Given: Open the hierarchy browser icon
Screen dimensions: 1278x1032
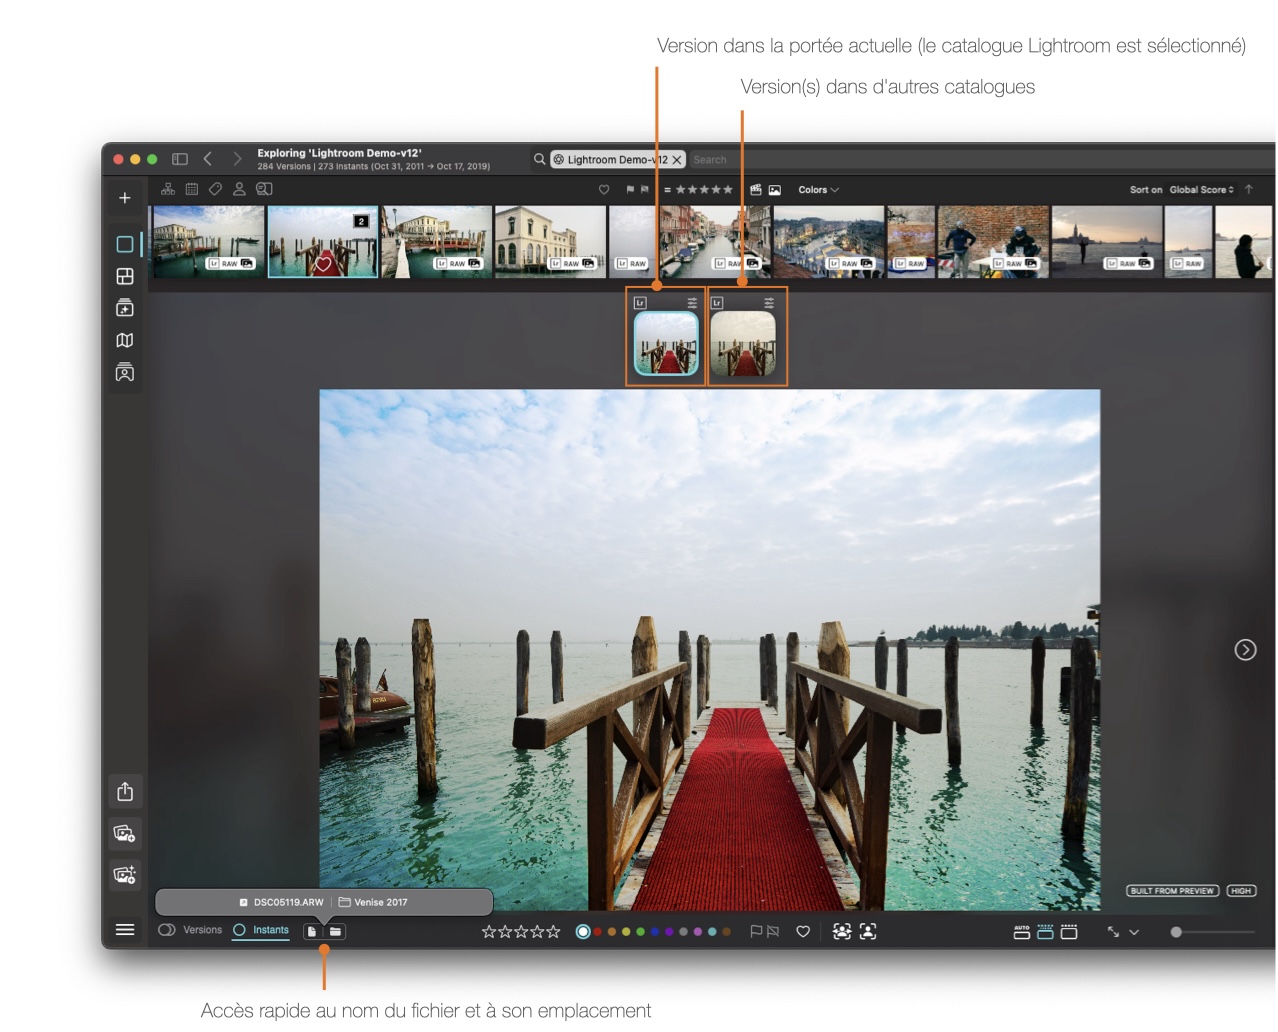Looking at the screenshot, I should 168,189.
